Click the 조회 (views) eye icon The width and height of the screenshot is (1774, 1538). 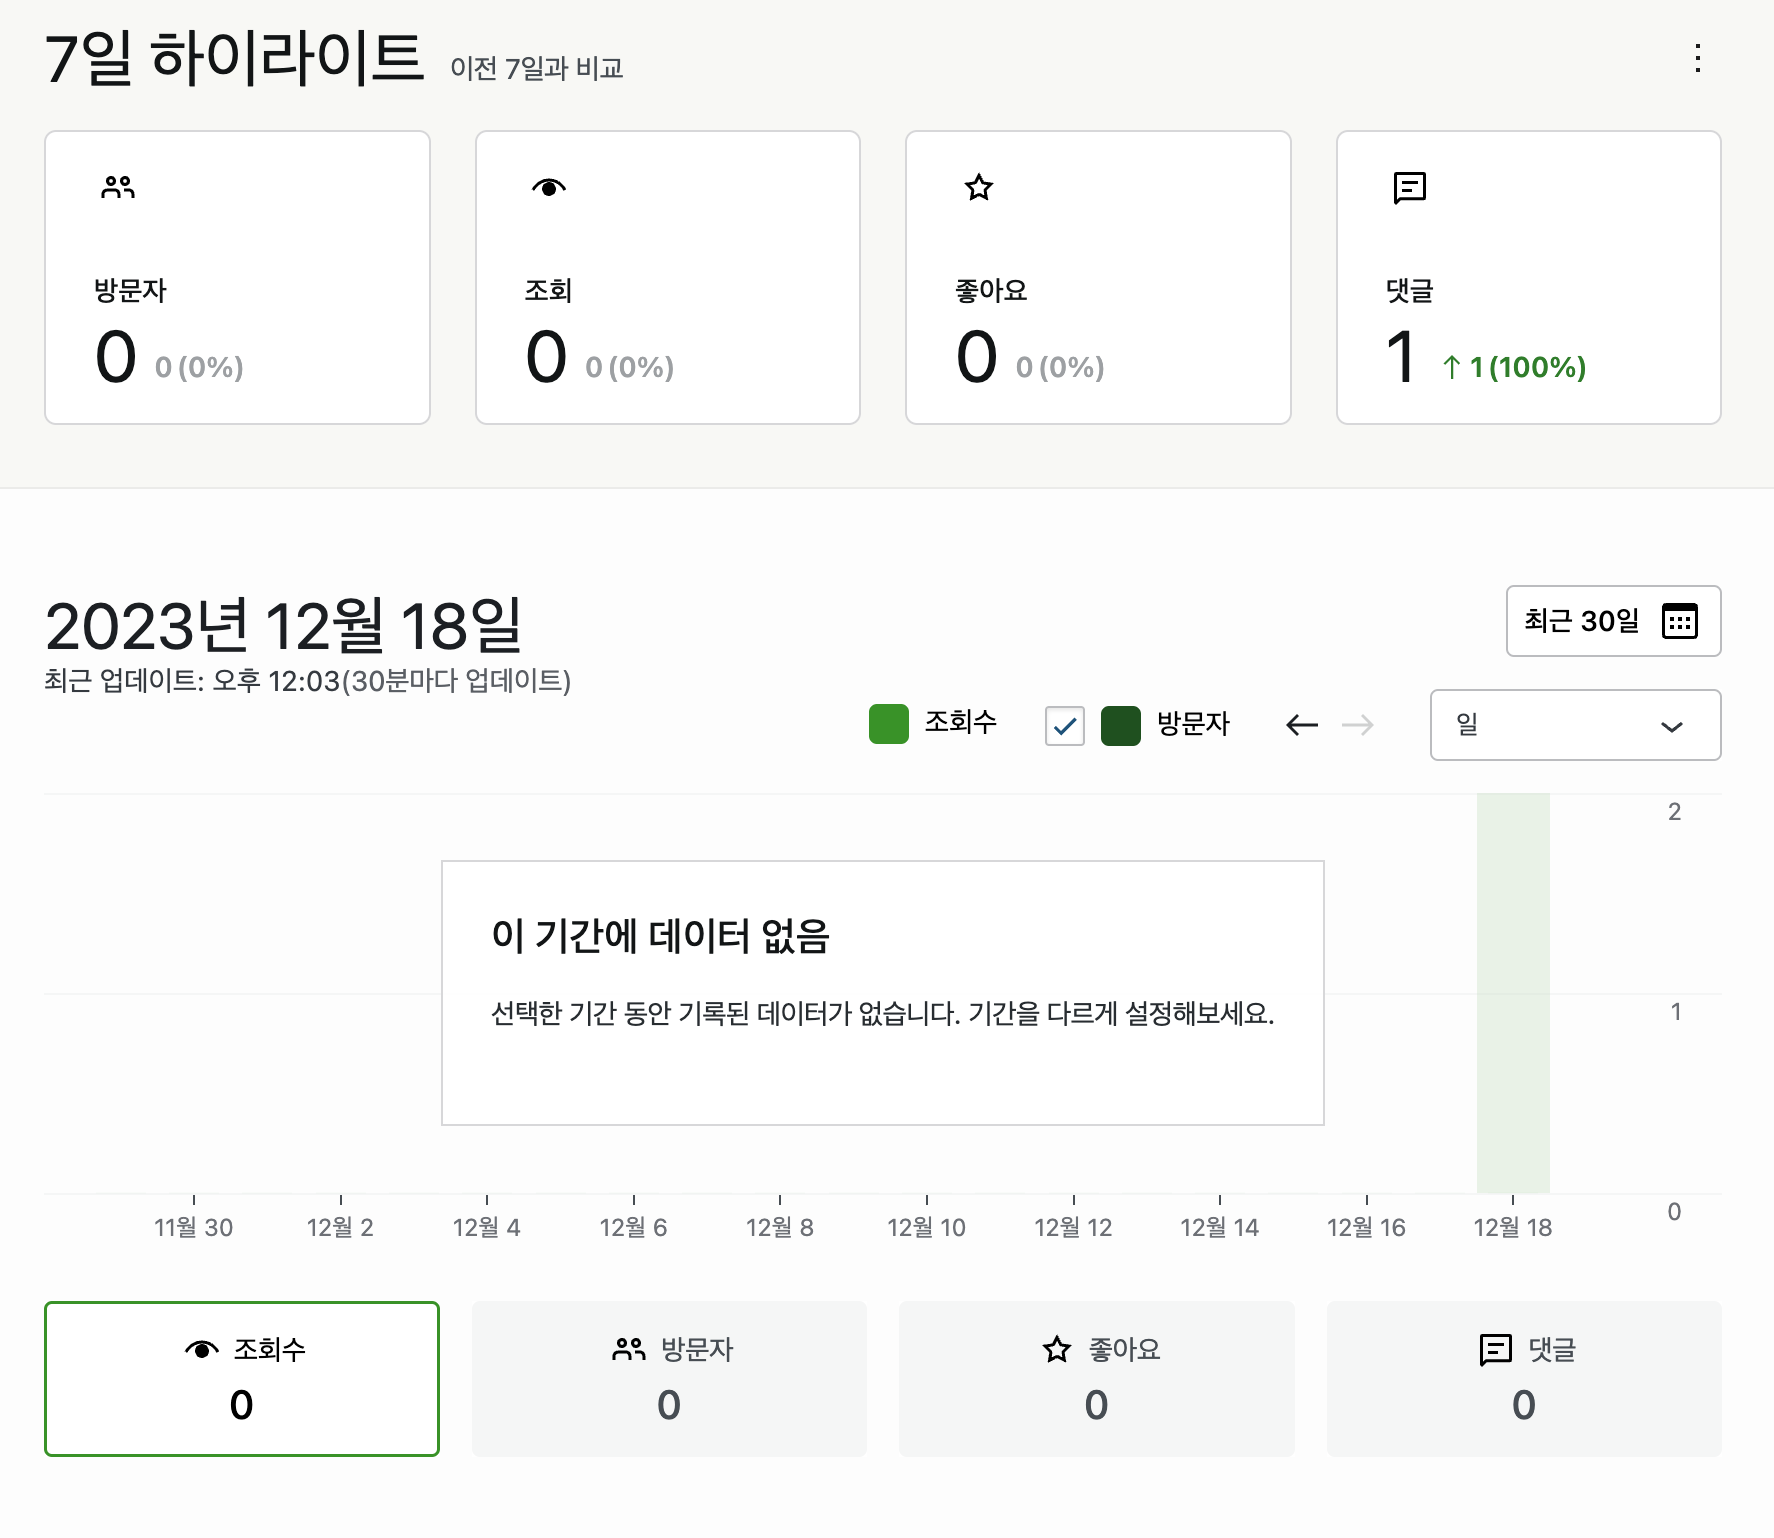point(549,186)
